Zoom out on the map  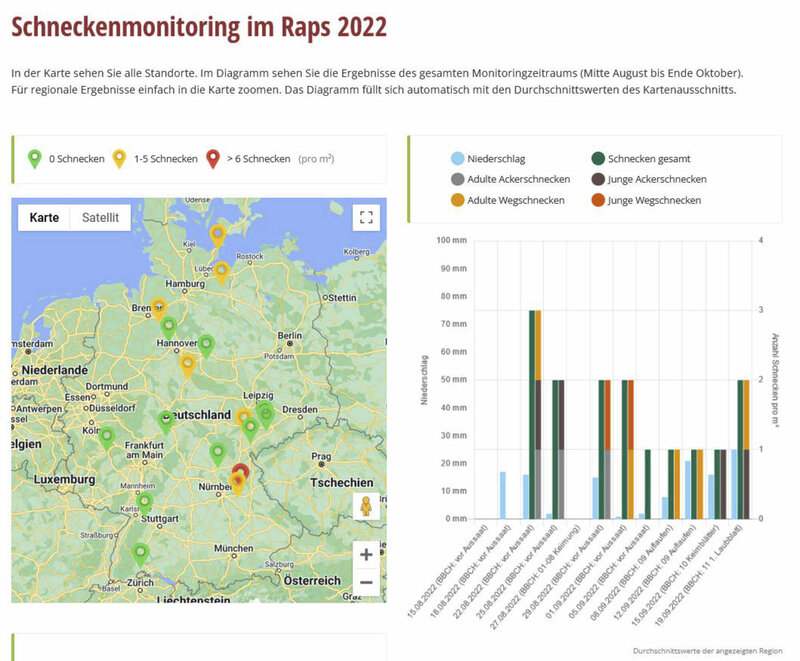pyautogui.click(x=366, y=582)
